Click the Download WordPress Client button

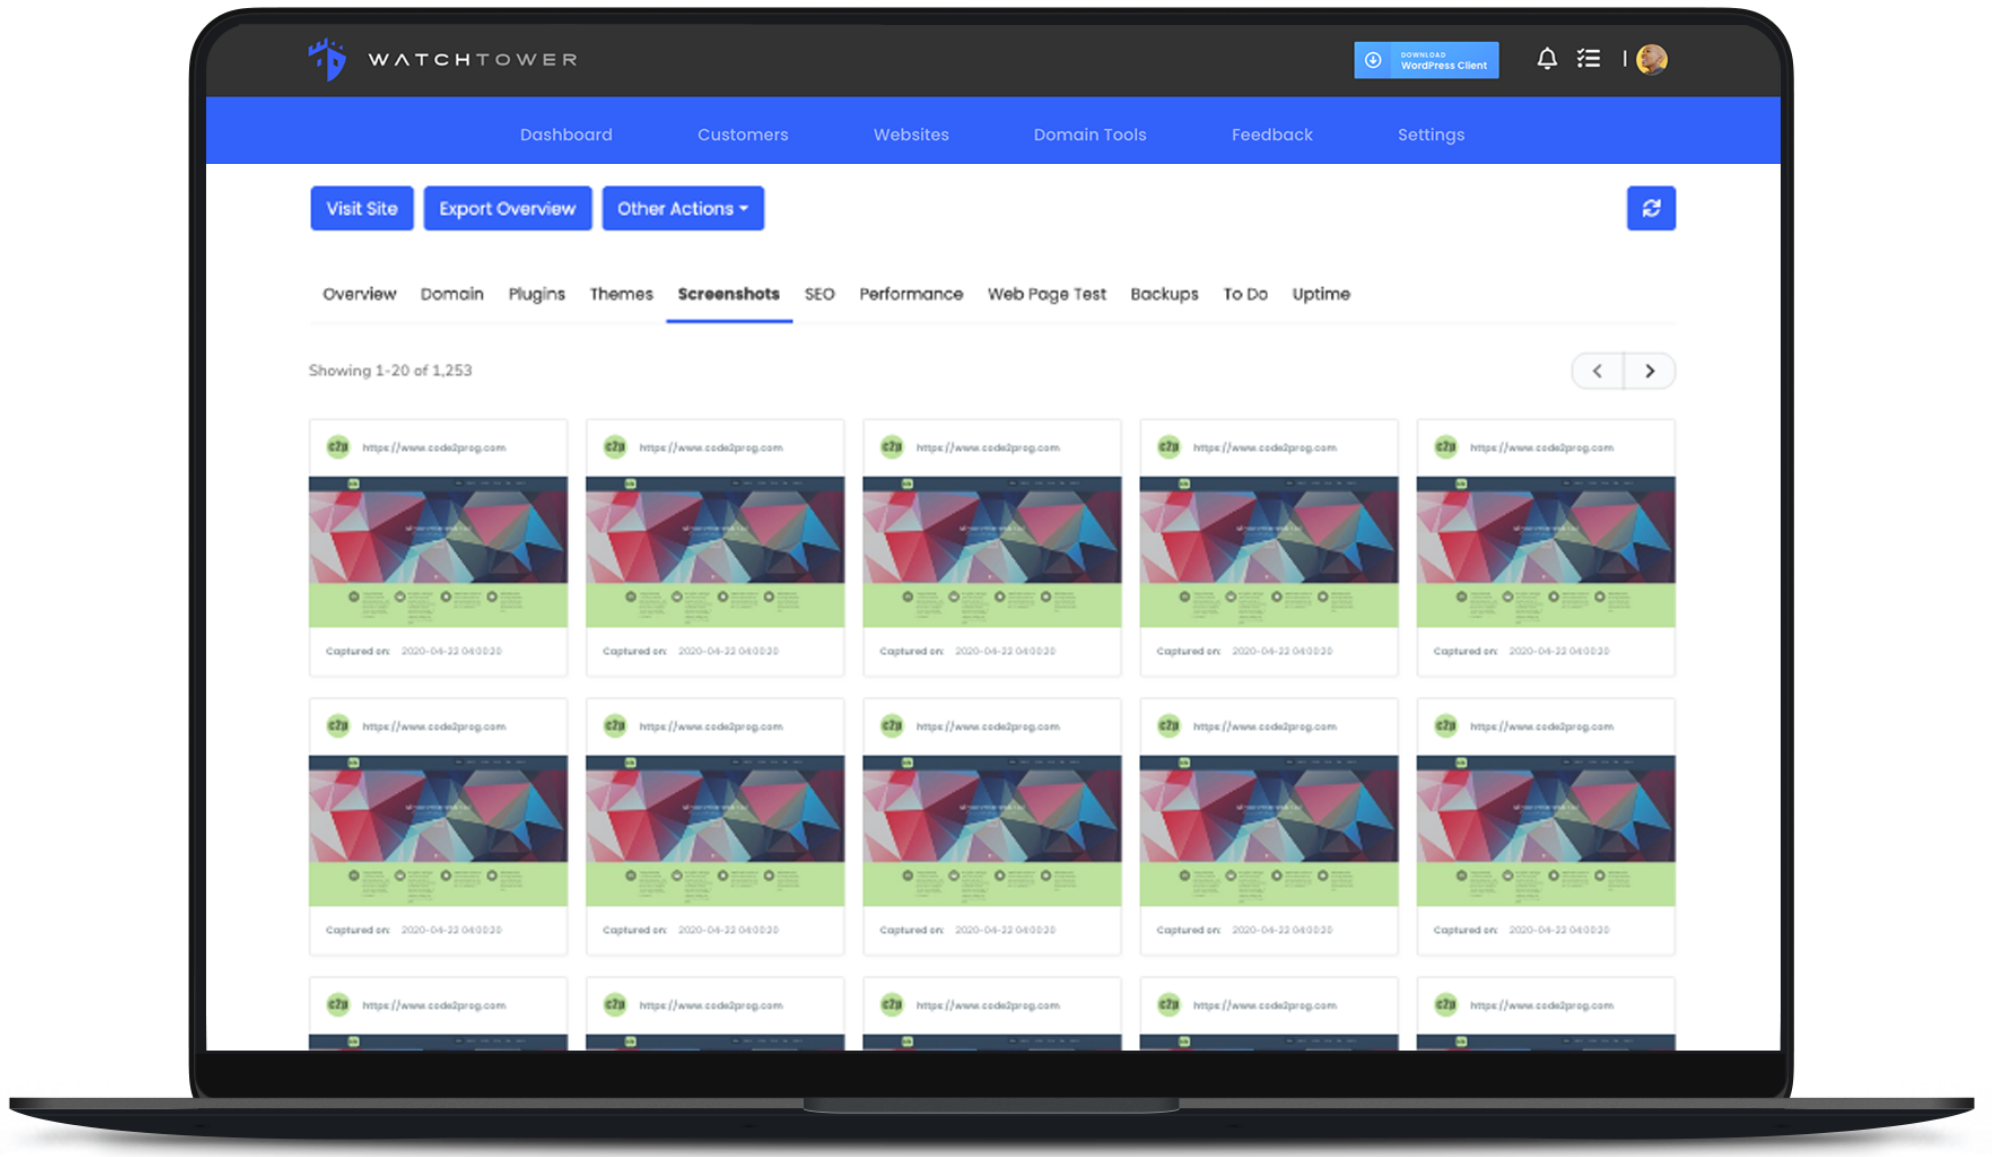(1426, 60)
